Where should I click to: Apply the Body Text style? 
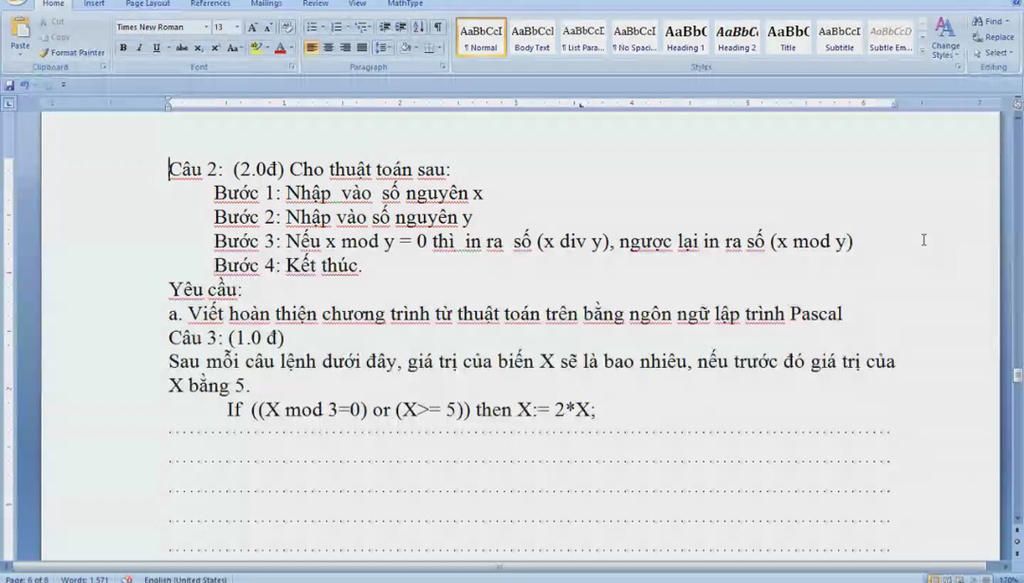click(532, 37)
